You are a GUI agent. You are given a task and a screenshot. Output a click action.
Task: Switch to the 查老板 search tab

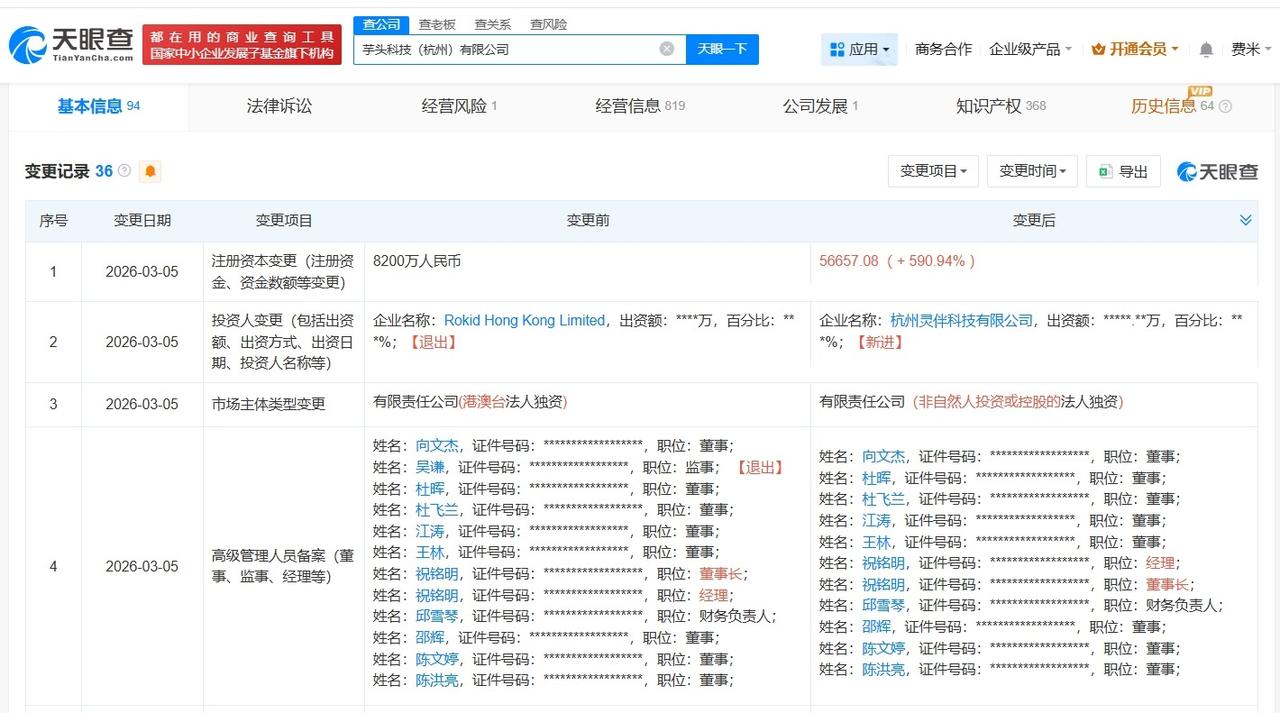click(x=437, y=24)
